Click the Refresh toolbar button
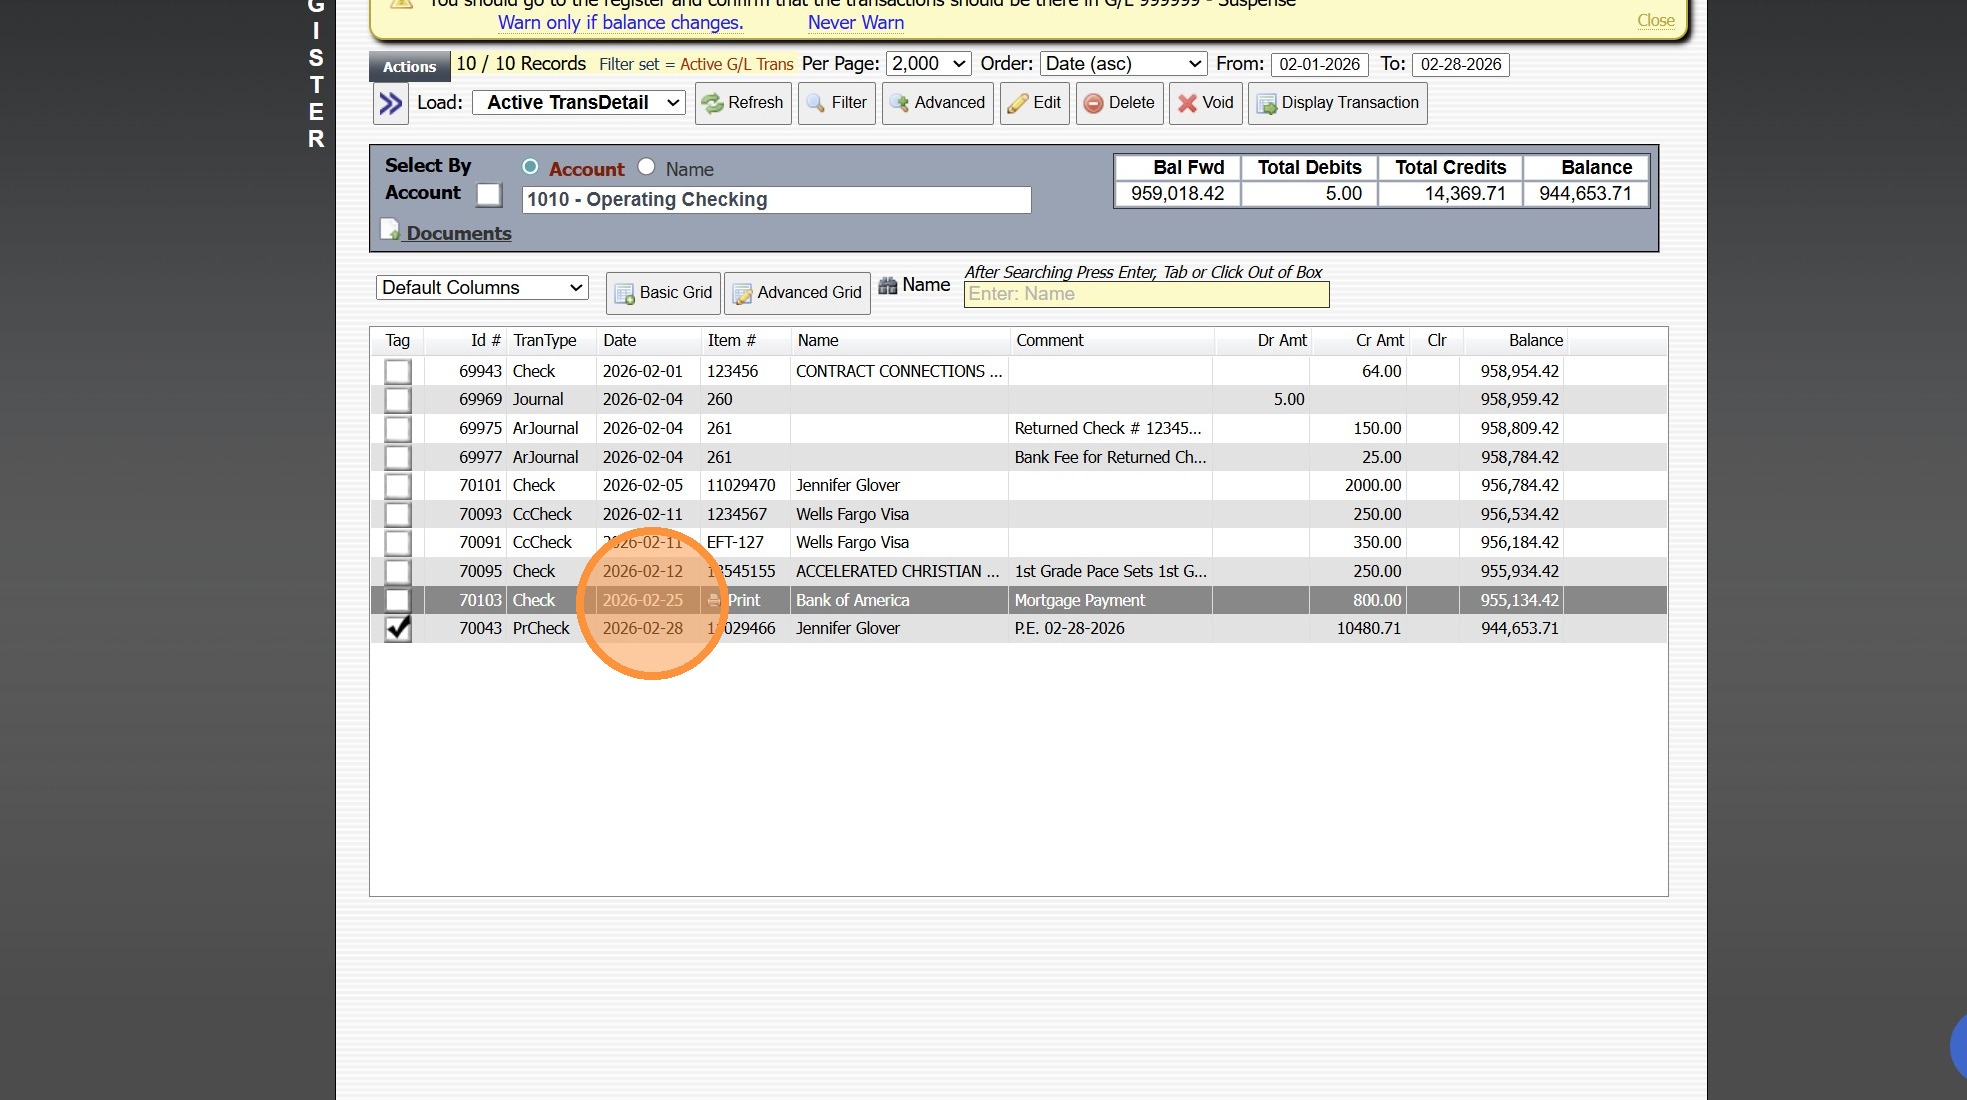This screenshot has height=1100, width=1967. click(742, 103)
